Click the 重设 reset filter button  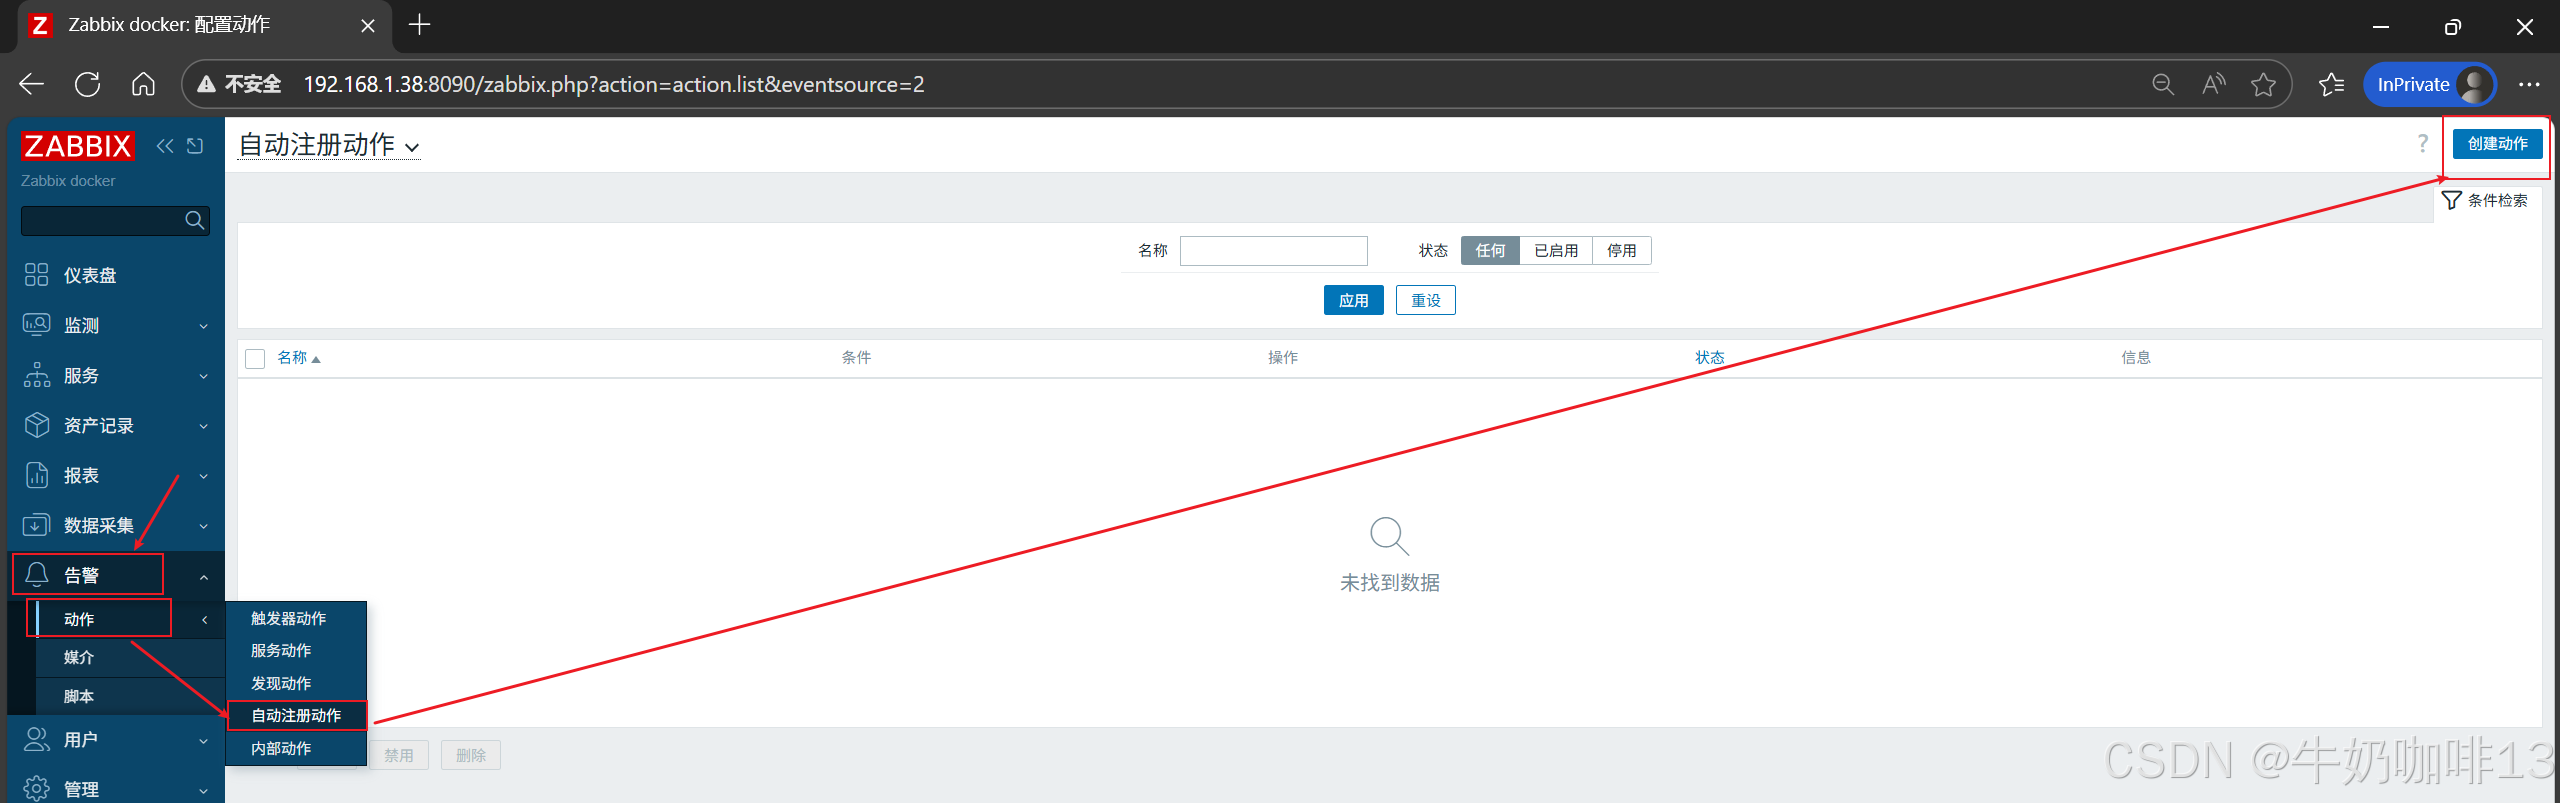[x=1425, y=300]
